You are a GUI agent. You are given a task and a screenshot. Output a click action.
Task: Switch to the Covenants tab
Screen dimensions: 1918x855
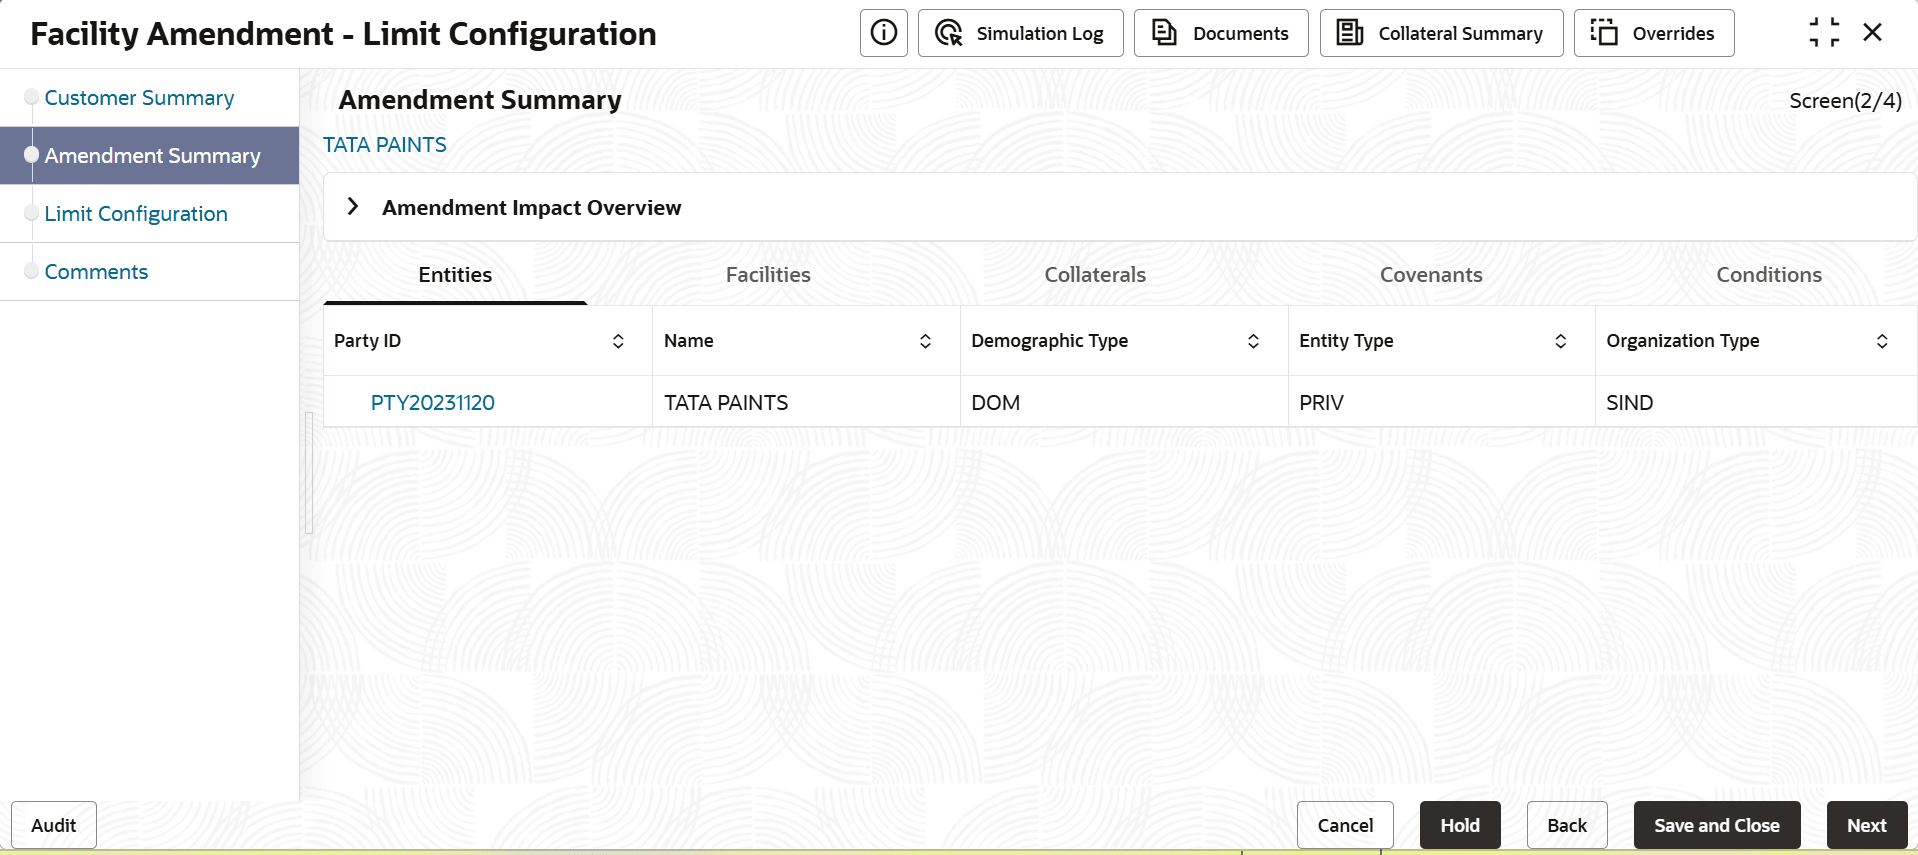click(x=1431, y=275)
